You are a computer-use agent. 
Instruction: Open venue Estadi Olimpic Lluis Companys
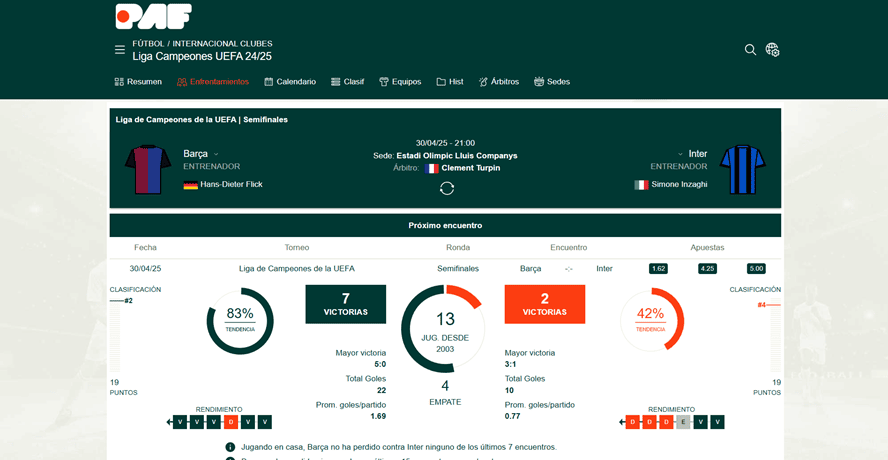[456, 156]
